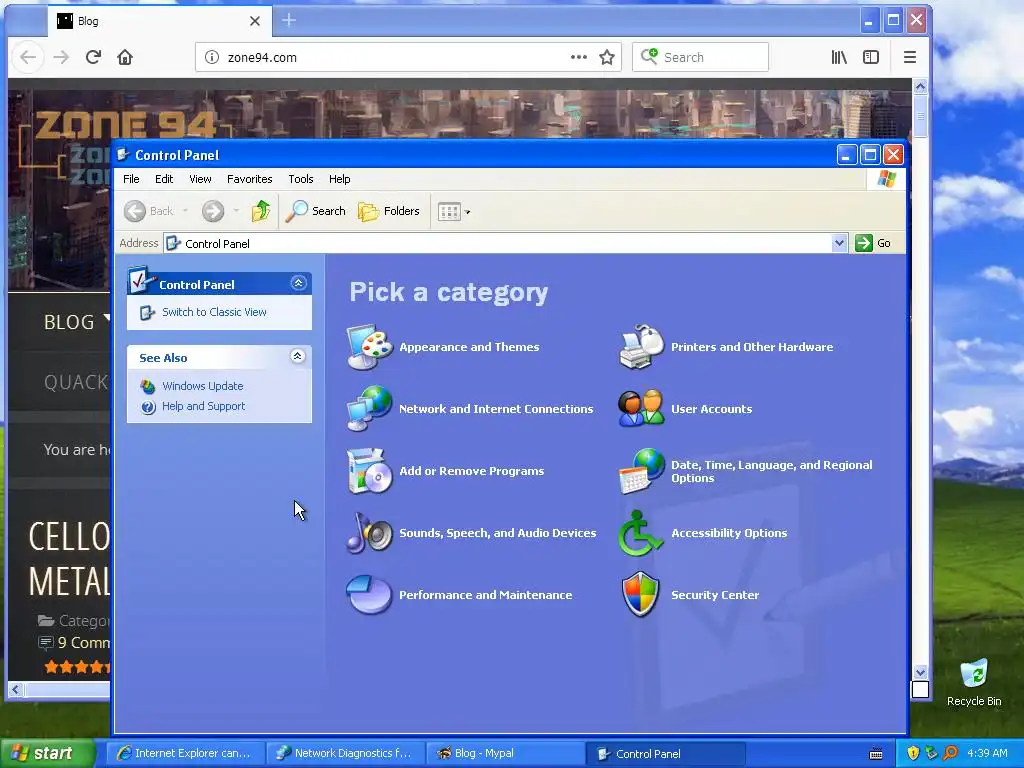Open User Accounts icon
Image resolution: width=1024 pixels, height=768 pixels.
[641, 409]
